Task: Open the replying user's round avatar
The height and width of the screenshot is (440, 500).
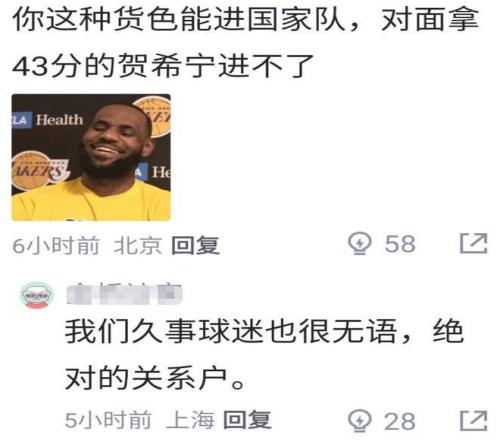Action: (x=37, y=295)
